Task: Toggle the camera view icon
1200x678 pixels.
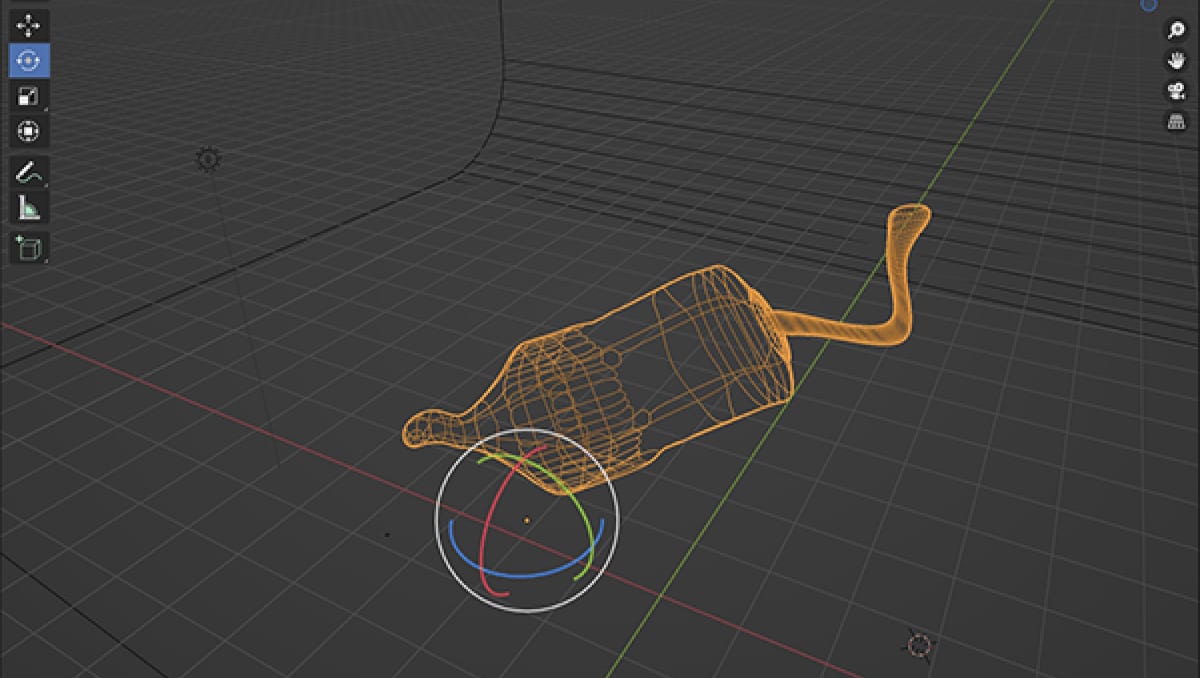Action: (x=1176, y=91)
